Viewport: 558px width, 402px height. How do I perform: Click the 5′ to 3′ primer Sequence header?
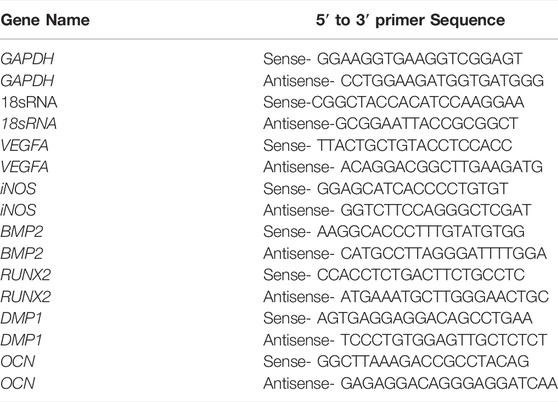pyautogui.click(x=410, y=20)
